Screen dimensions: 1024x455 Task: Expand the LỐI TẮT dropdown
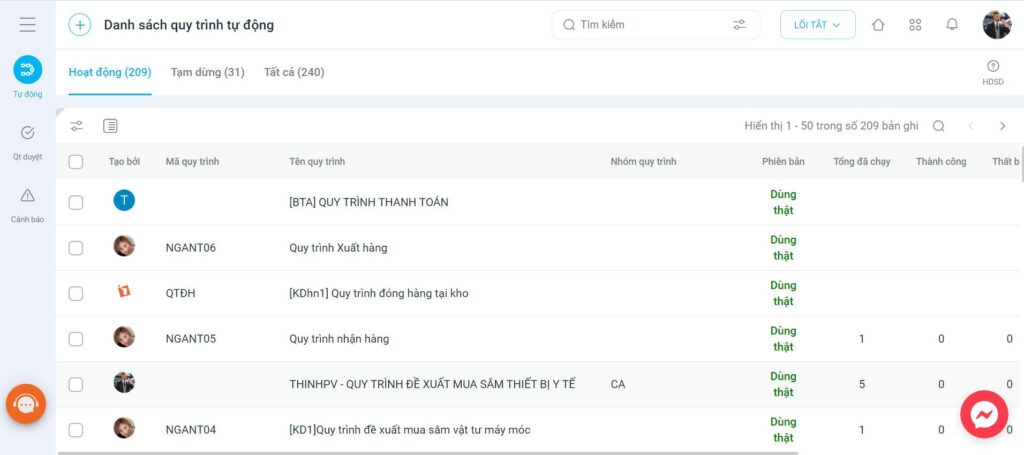pyautogui.click(x=817, y=25)
